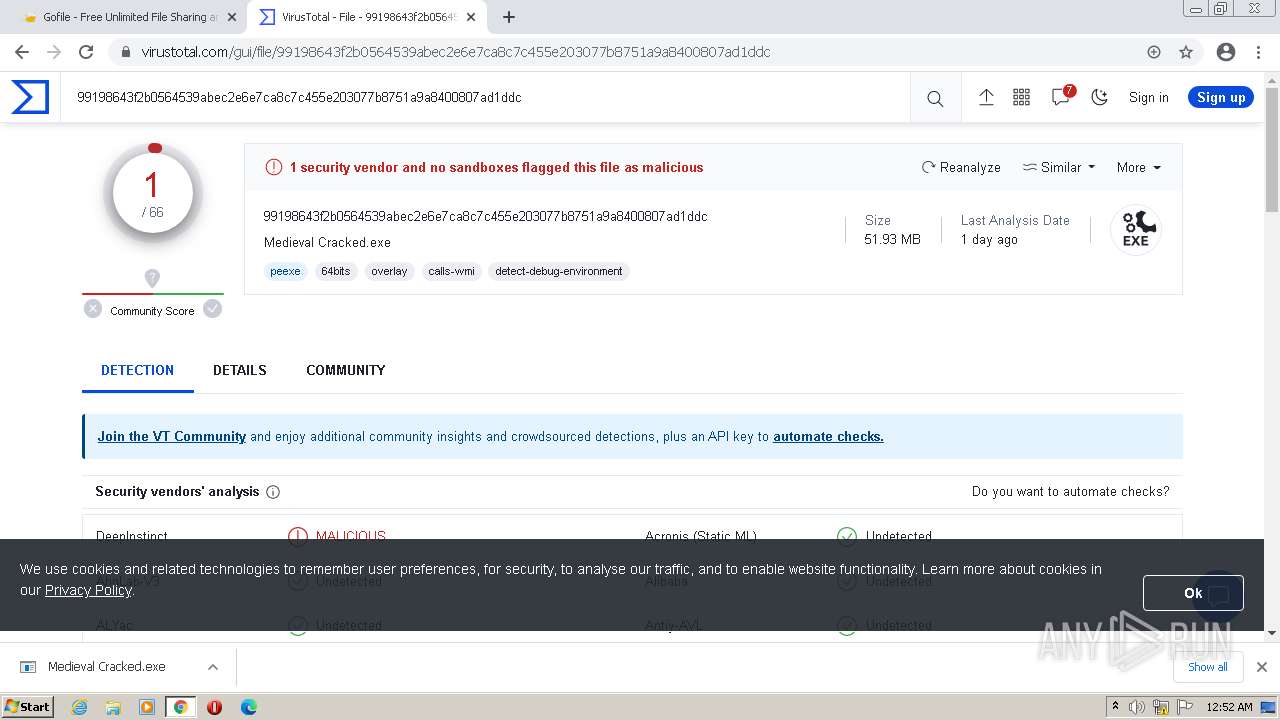
Task: Click the volume speaker tray icon
Action: point(1137,707)
